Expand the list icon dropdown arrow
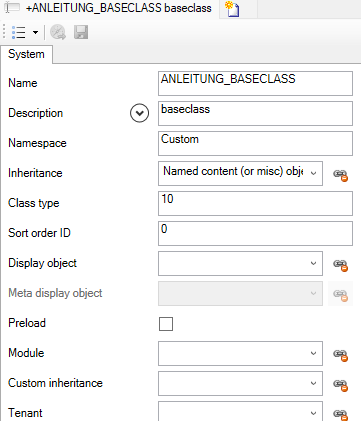Screen dimensions: 361x421 (x=35, y=32)
